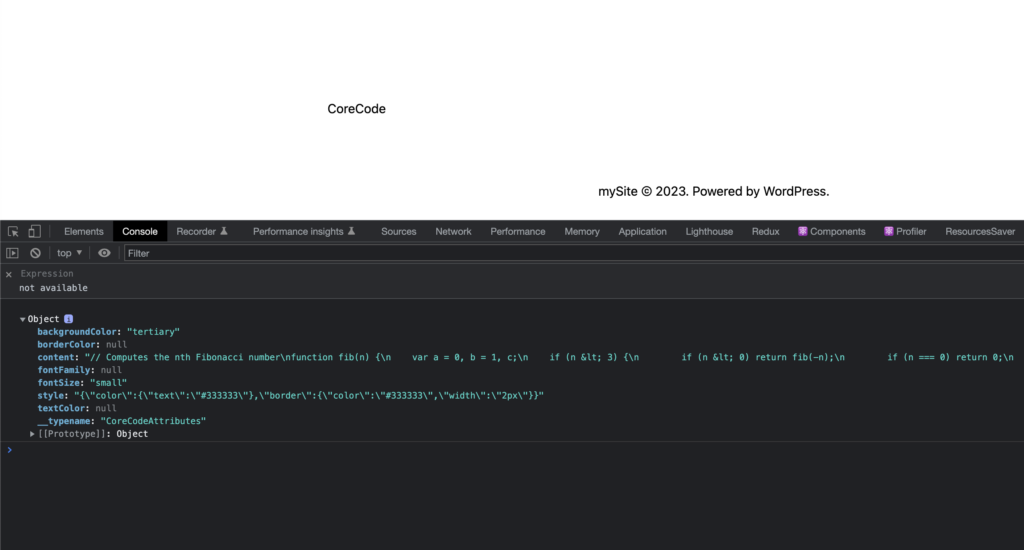Select the Console tab
The image size is (1024, 550).
tap(140, 231)
